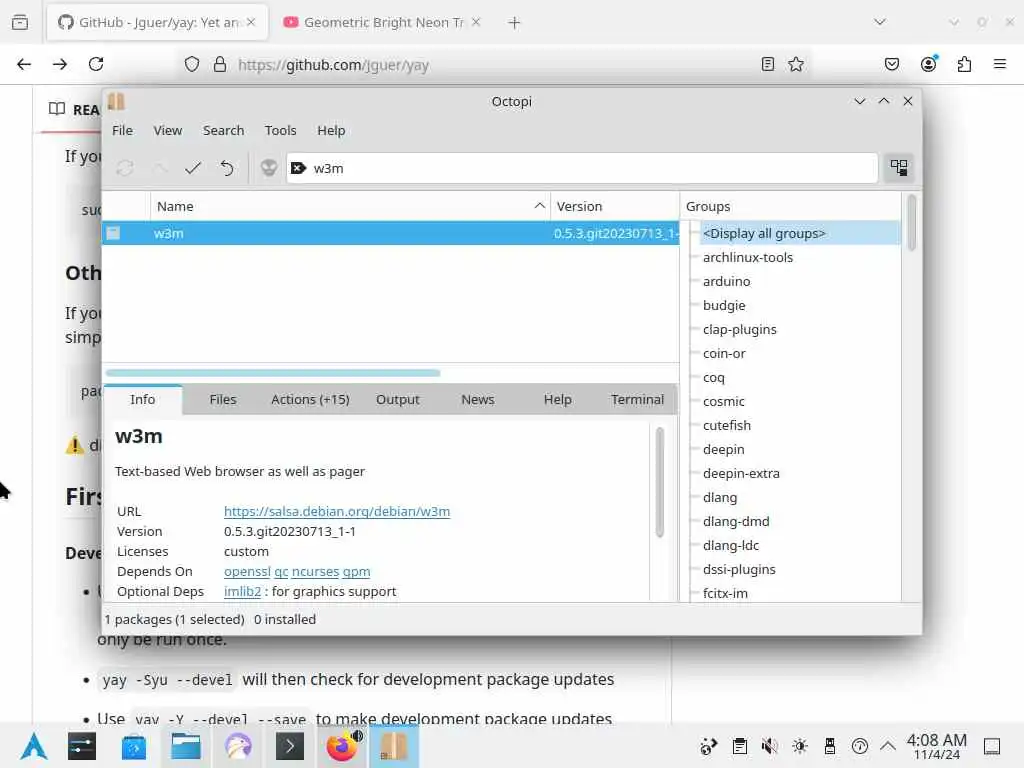Open brightness tray icon
The width and height of the screenshot is (1024, 768).
pyautogui.click(x=799, y=746)
